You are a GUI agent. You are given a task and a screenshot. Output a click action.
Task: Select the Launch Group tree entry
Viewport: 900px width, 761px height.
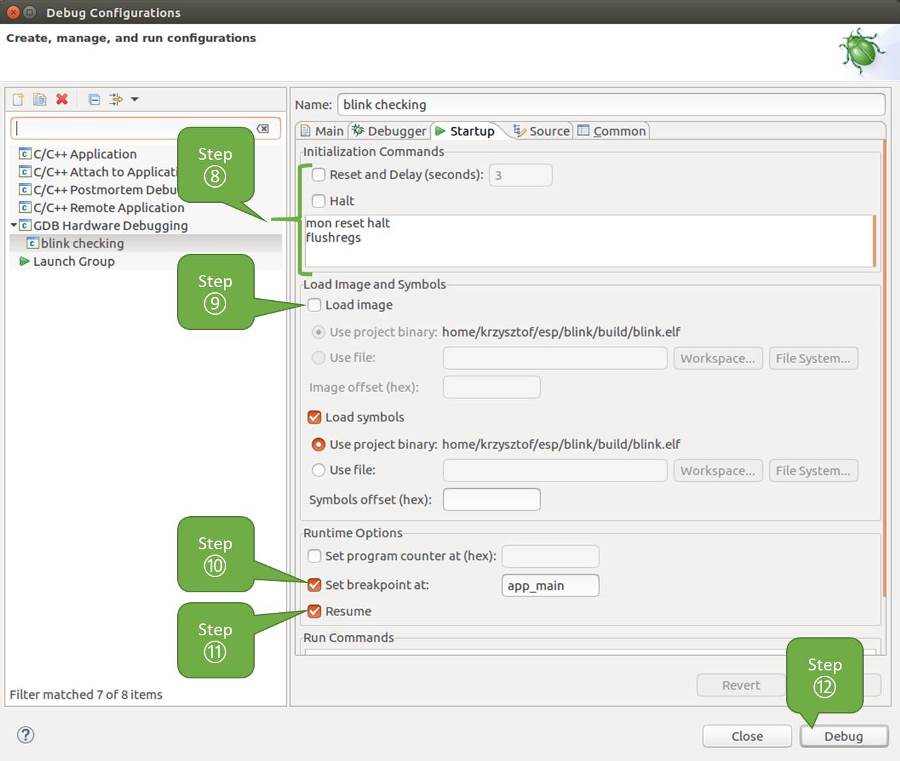pyautogui.click(x=73, y=261)
